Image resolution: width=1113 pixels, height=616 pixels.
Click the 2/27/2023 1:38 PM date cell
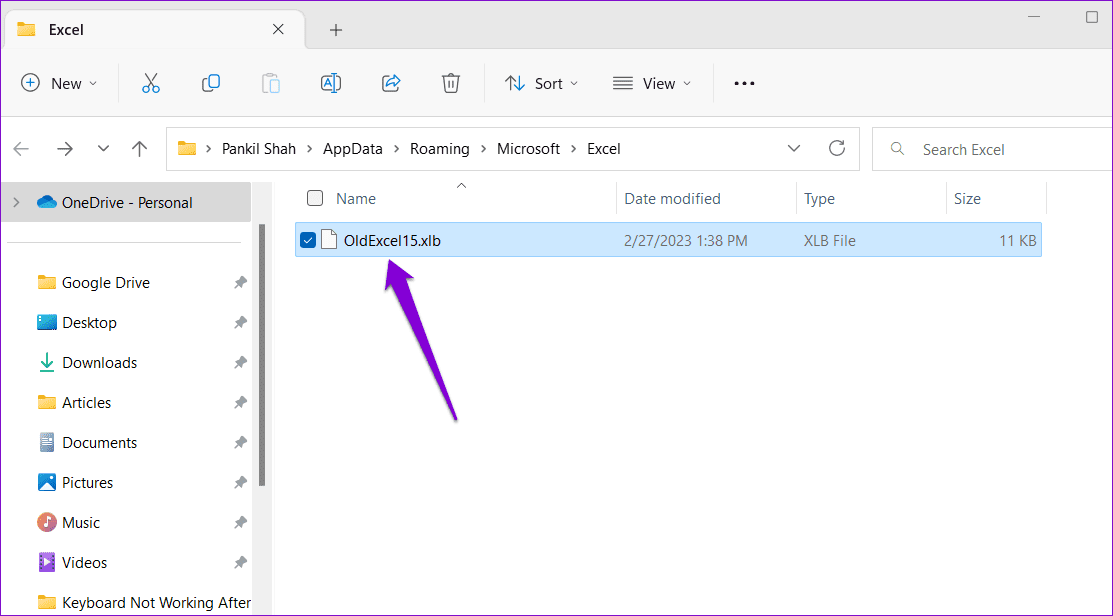pyautogui.click(x=686, y=241)
